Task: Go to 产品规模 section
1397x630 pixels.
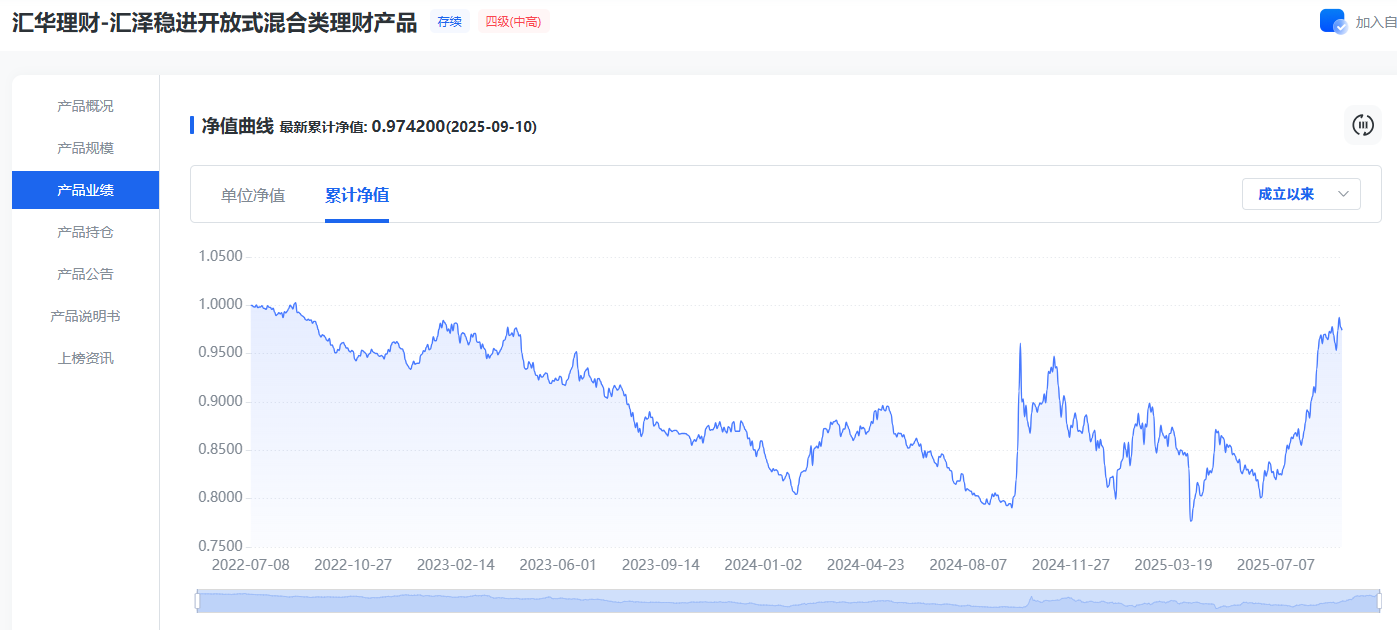Action: pos(85,148)
